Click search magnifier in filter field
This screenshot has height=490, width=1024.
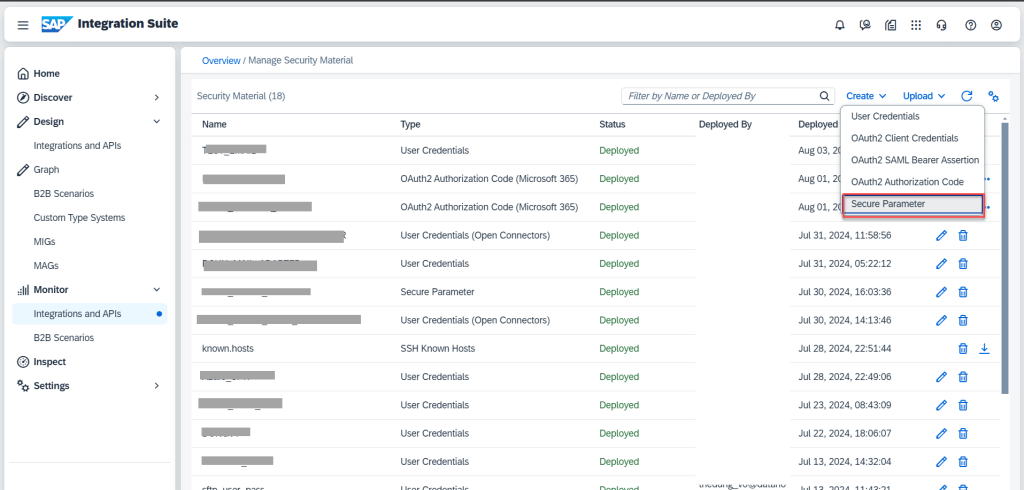(x=825, y=96)
